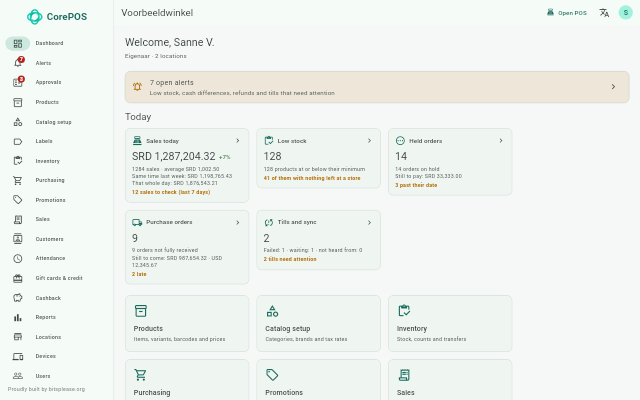Open the Purchasing shortcut tile
The height and width of the screenshot is (400, 640).
(x=187, y=380)
